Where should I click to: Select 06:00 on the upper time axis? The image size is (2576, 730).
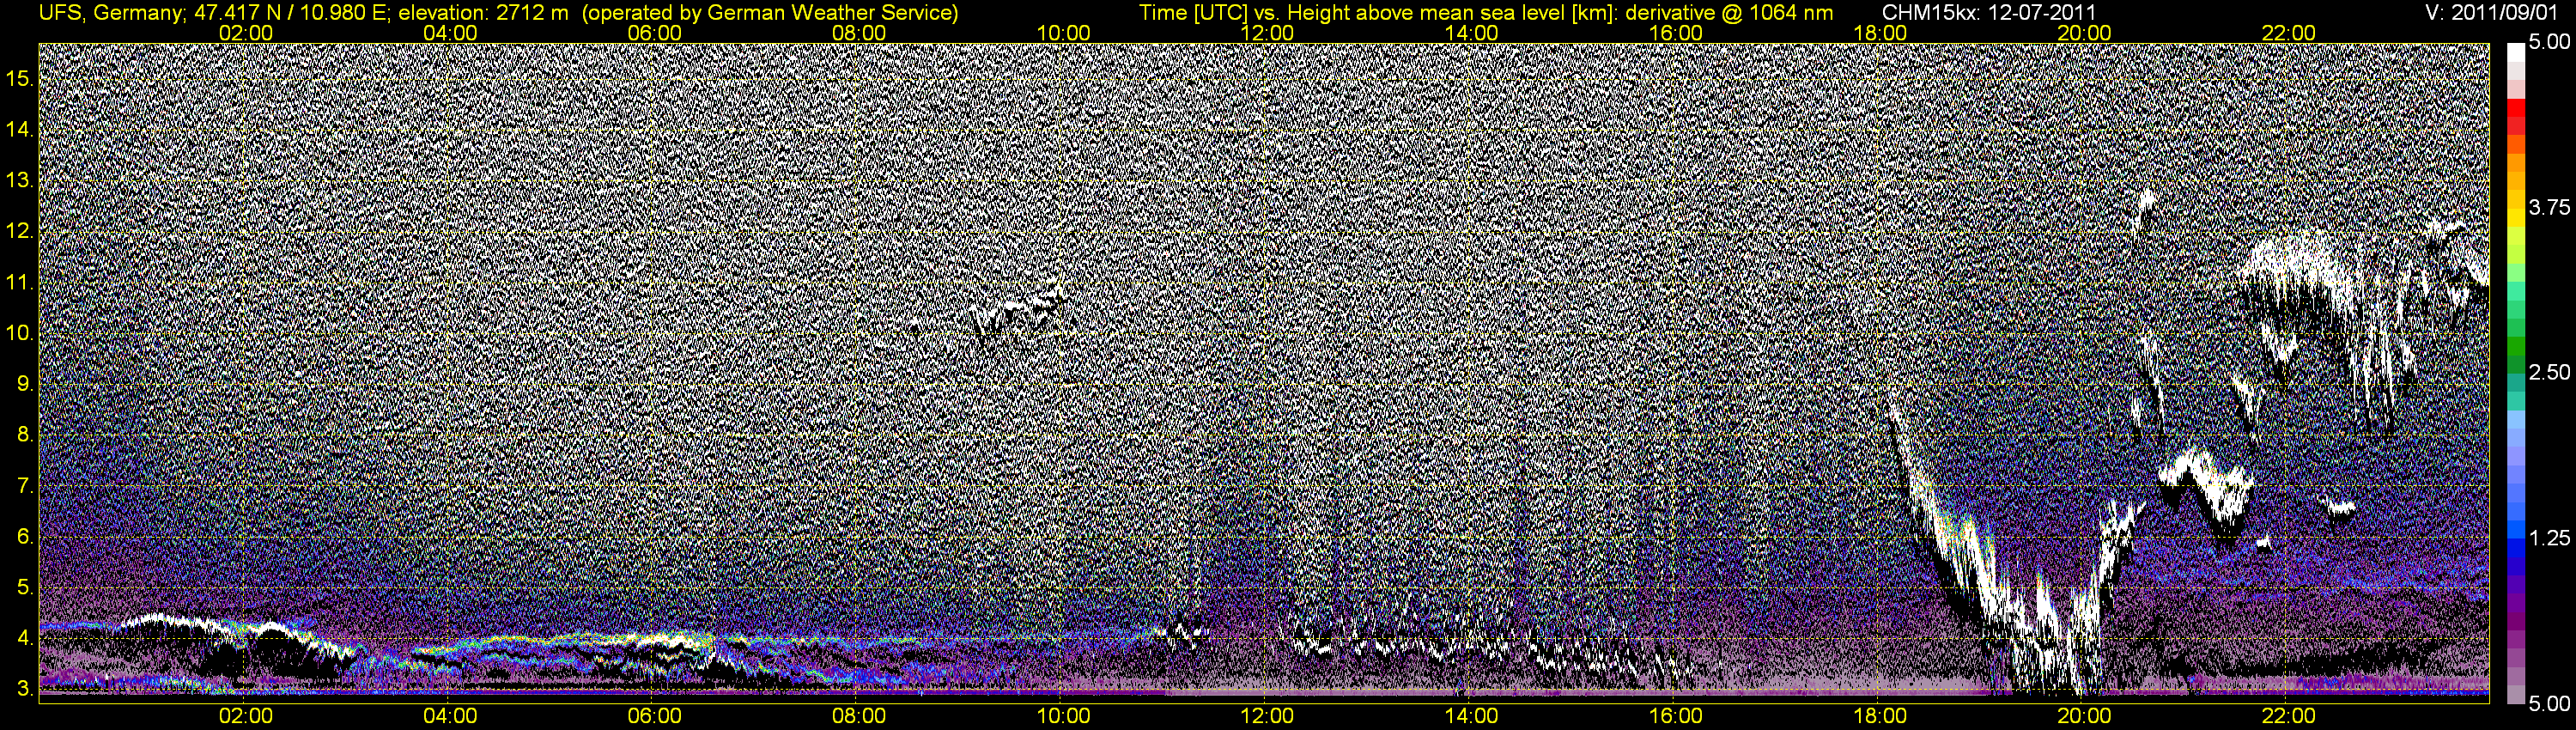(654, 33)
